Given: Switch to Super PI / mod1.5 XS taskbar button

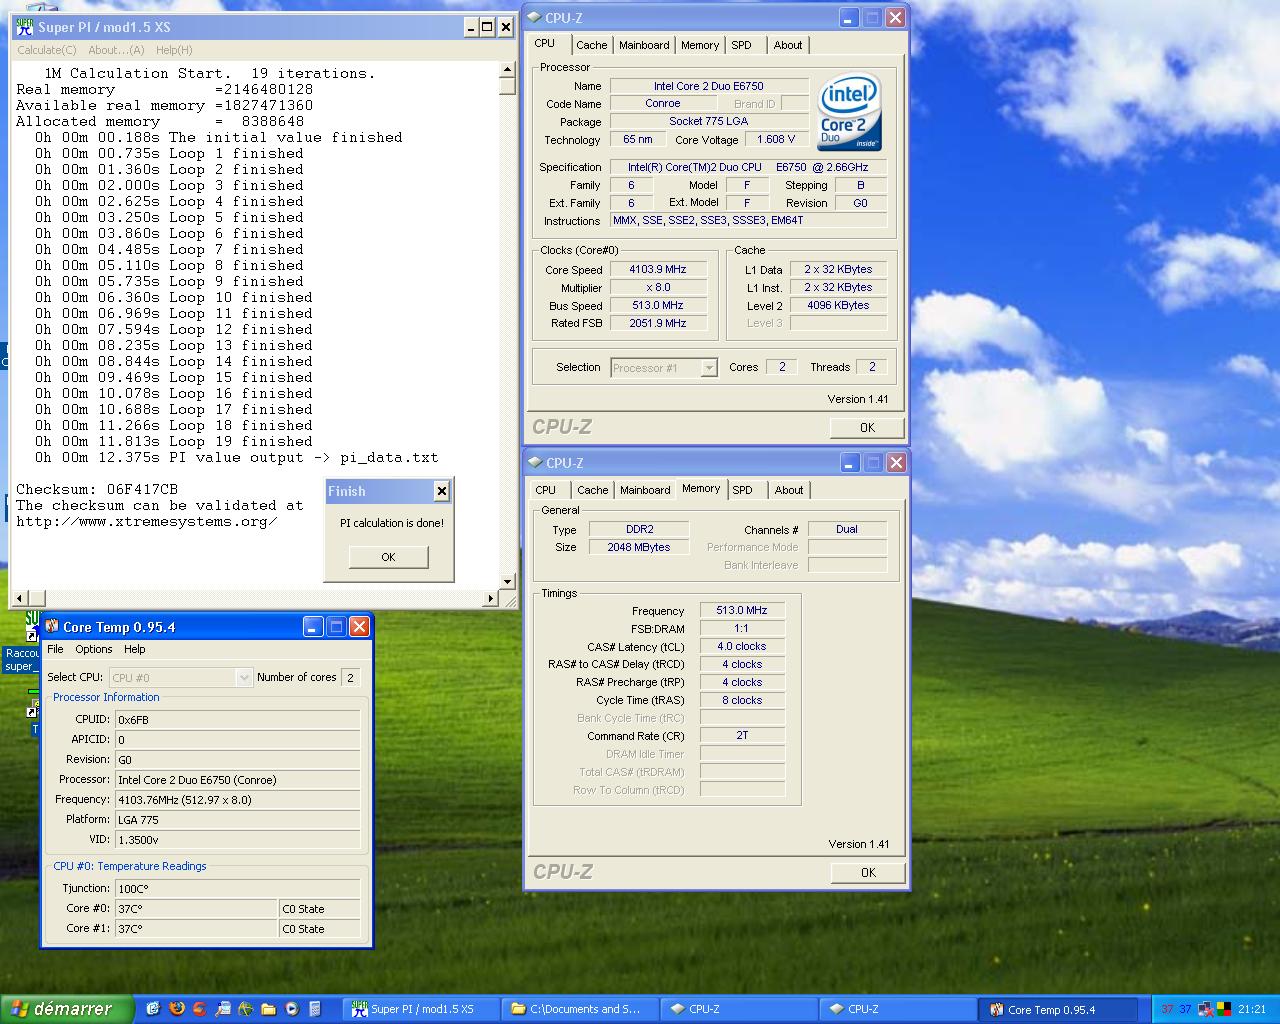Looking at the screenshot, I should pos(420,1010).
